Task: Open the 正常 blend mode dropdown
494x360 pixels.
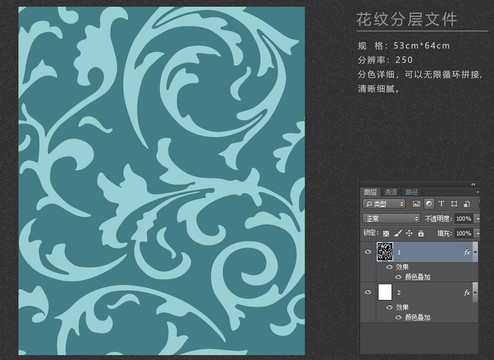Action: (391, 219)
